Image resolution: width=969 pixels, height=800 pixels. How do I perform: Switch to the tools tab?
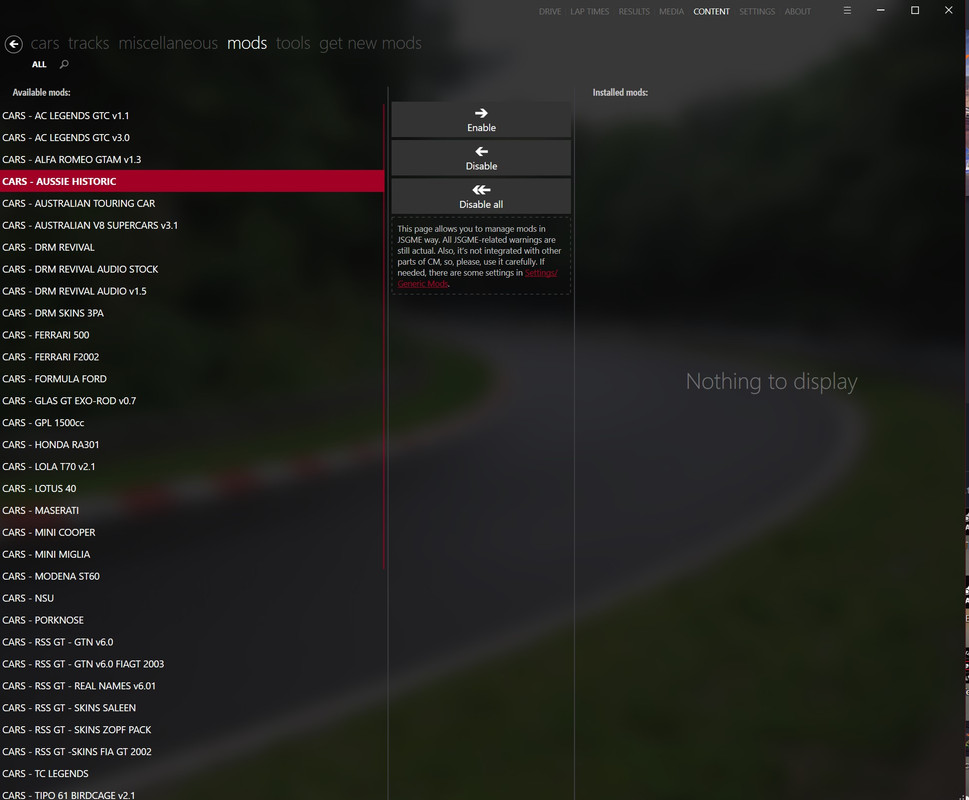tap(293, 43)
